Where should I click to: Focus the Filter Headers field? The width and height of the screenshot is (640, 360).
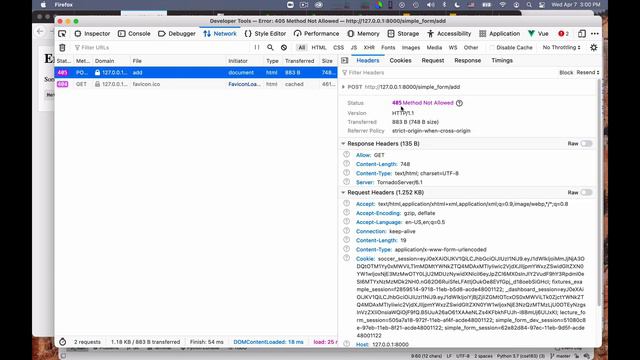pos(447,73)
